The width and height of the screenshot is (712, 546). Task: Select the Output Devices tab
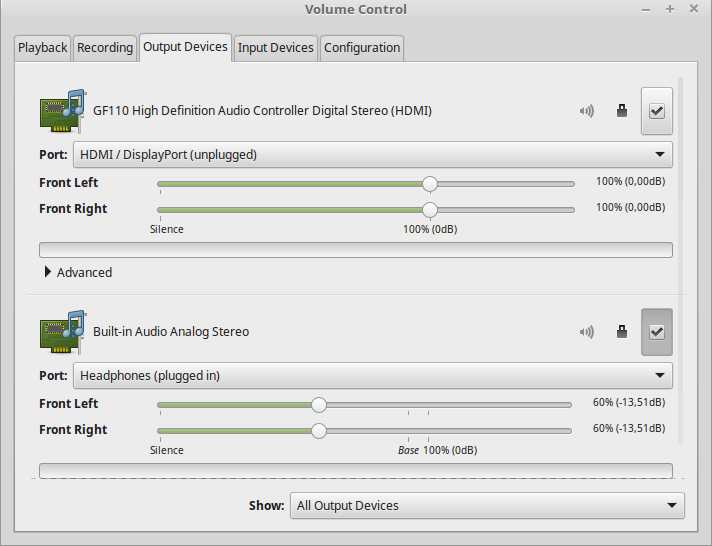pyautogui.click(x=185, y=47)
